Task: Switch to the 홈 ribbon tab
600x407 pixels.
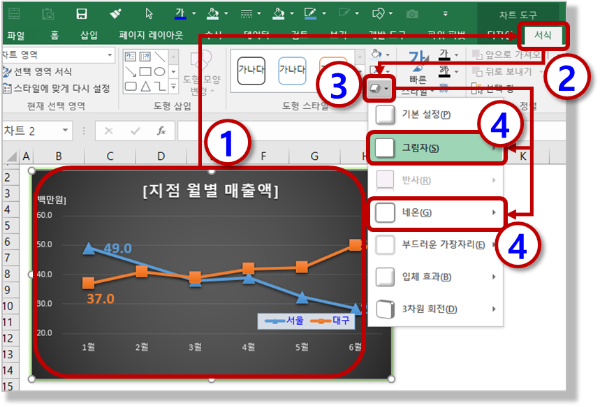Action: click(x=55, y=36)
